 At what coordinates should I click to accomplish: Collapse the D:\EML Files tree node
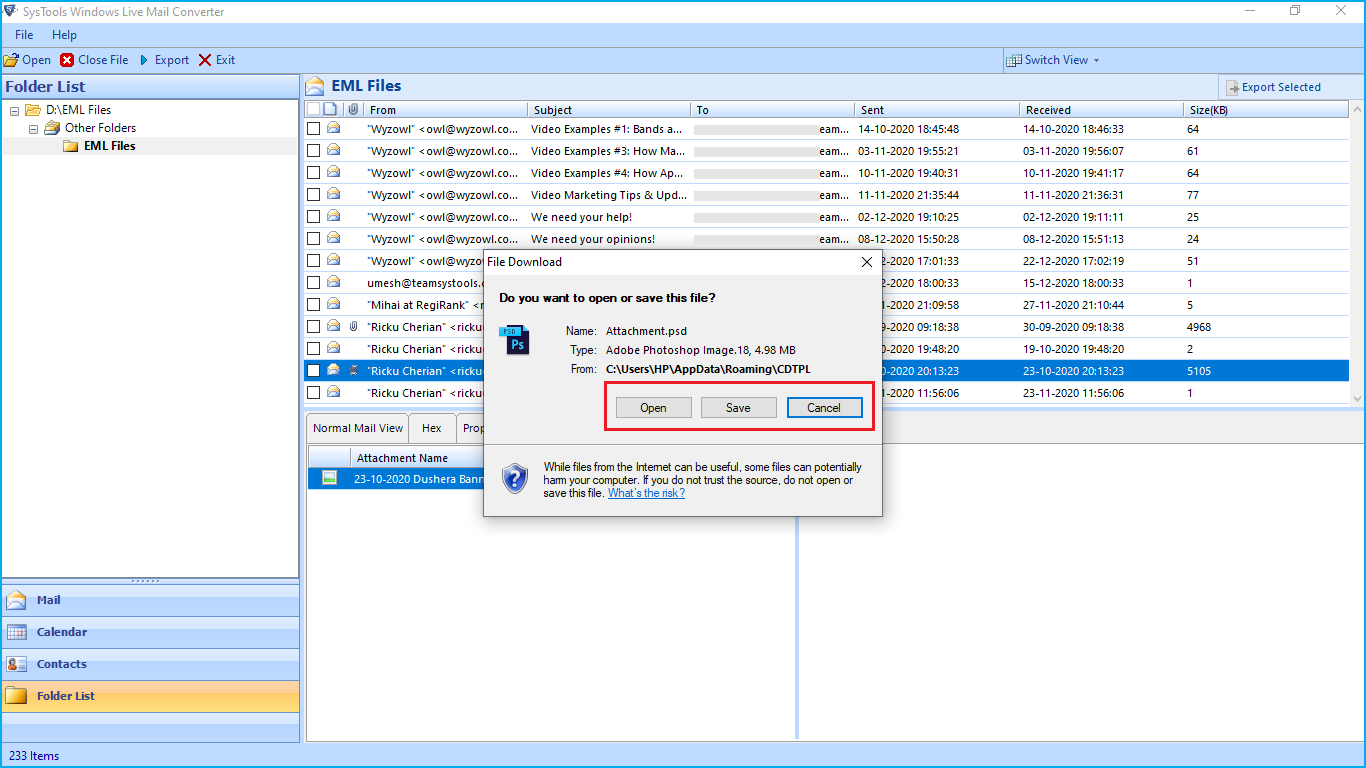(14, 110)
